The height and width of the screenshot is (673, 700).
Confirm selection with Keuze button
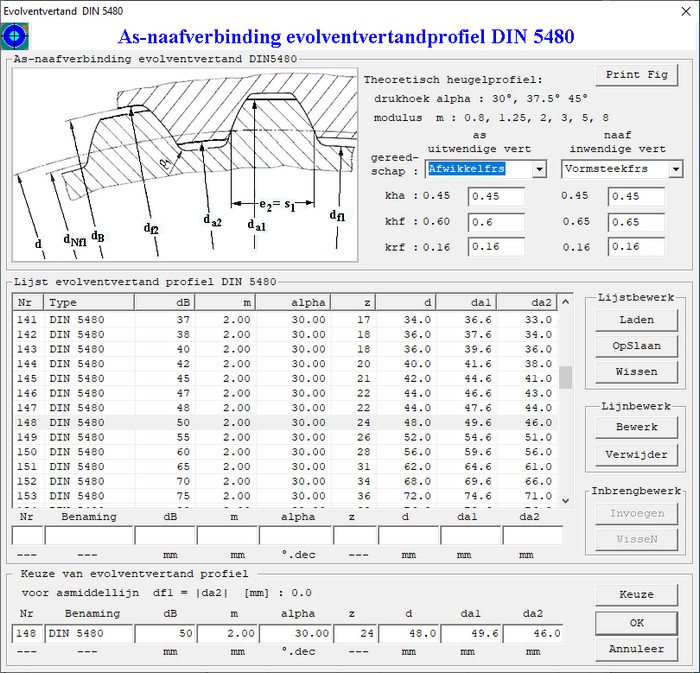tap(637, 595)
